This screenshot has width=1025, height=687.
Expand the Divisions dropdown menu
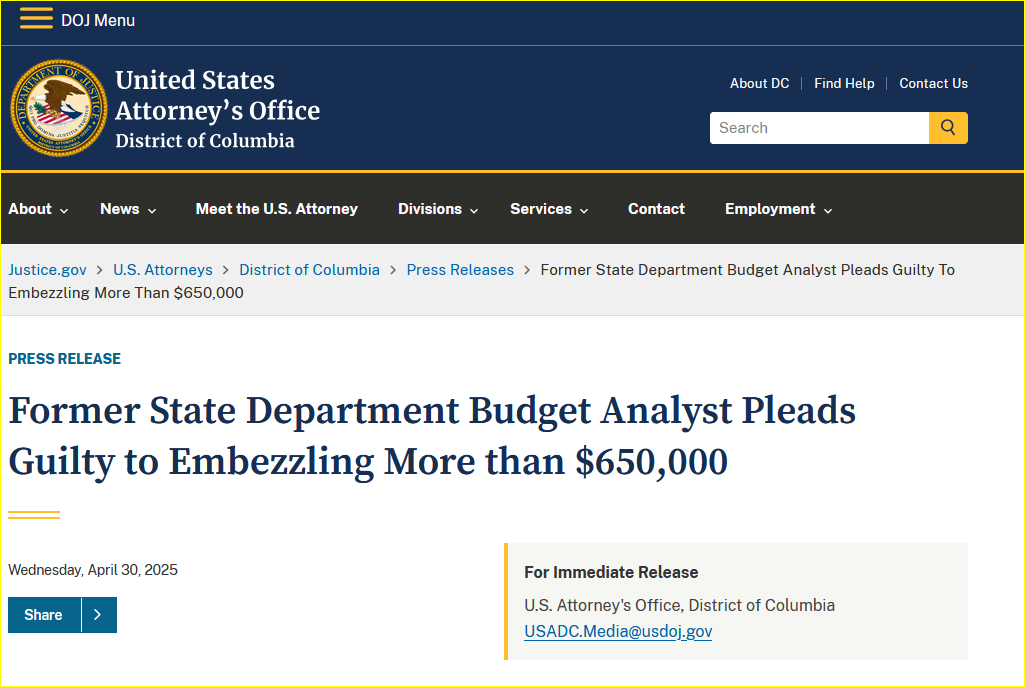pos(438,209)
